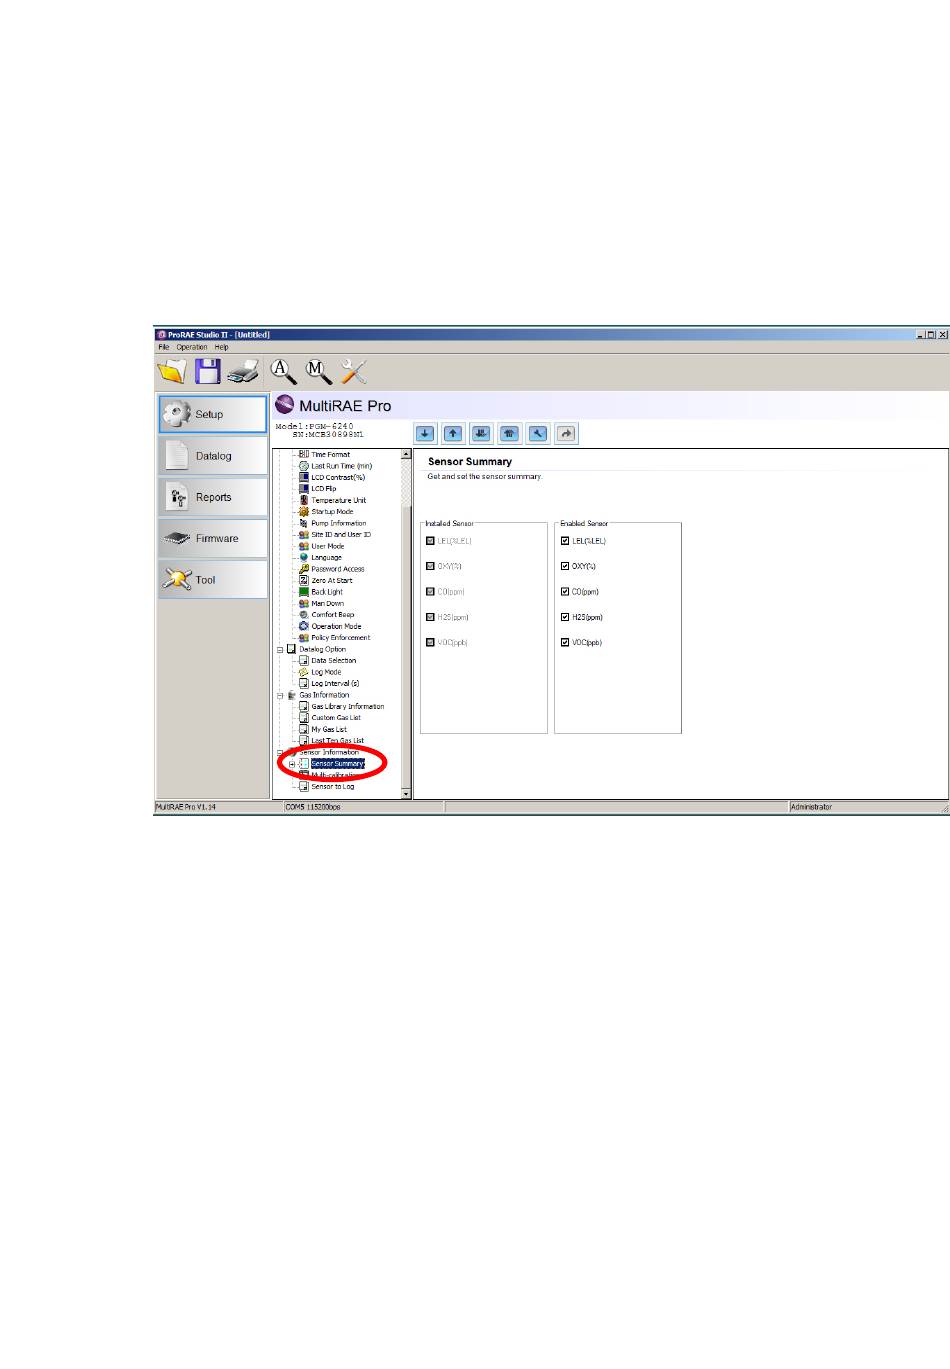Switch to the Datalog section
This screenshot has height=1369, width=950.
pyautogui.click(x=213, y=456)
